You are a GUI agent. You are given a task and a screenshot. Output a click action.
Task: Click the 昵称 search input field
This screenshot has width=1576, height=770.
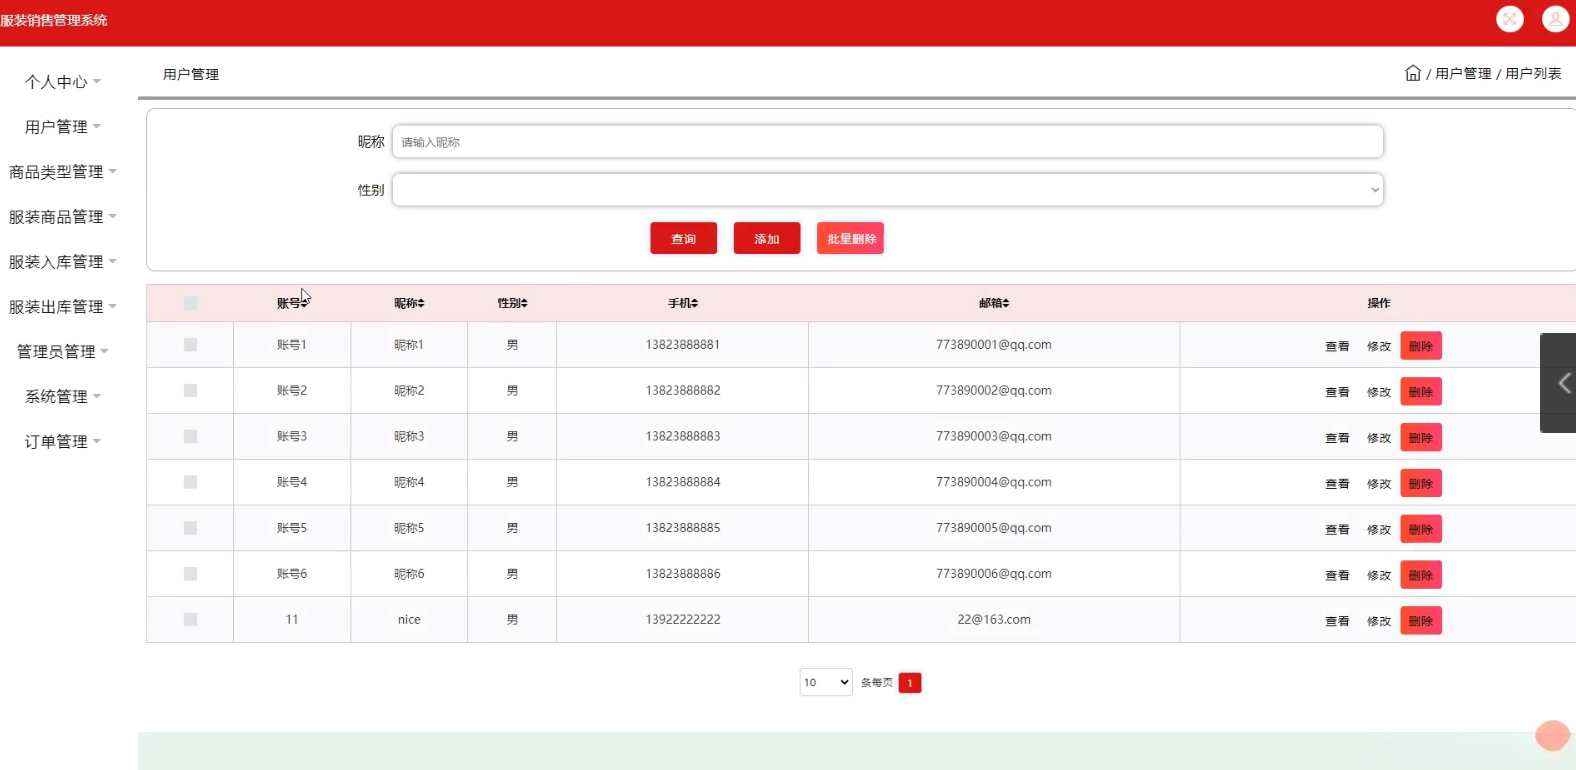tap(887, 142)
